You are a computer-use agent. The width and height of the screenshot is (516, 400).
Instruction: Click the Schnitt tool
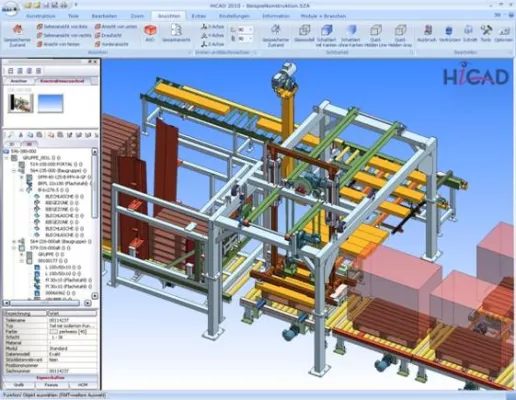tap(469, 33)
